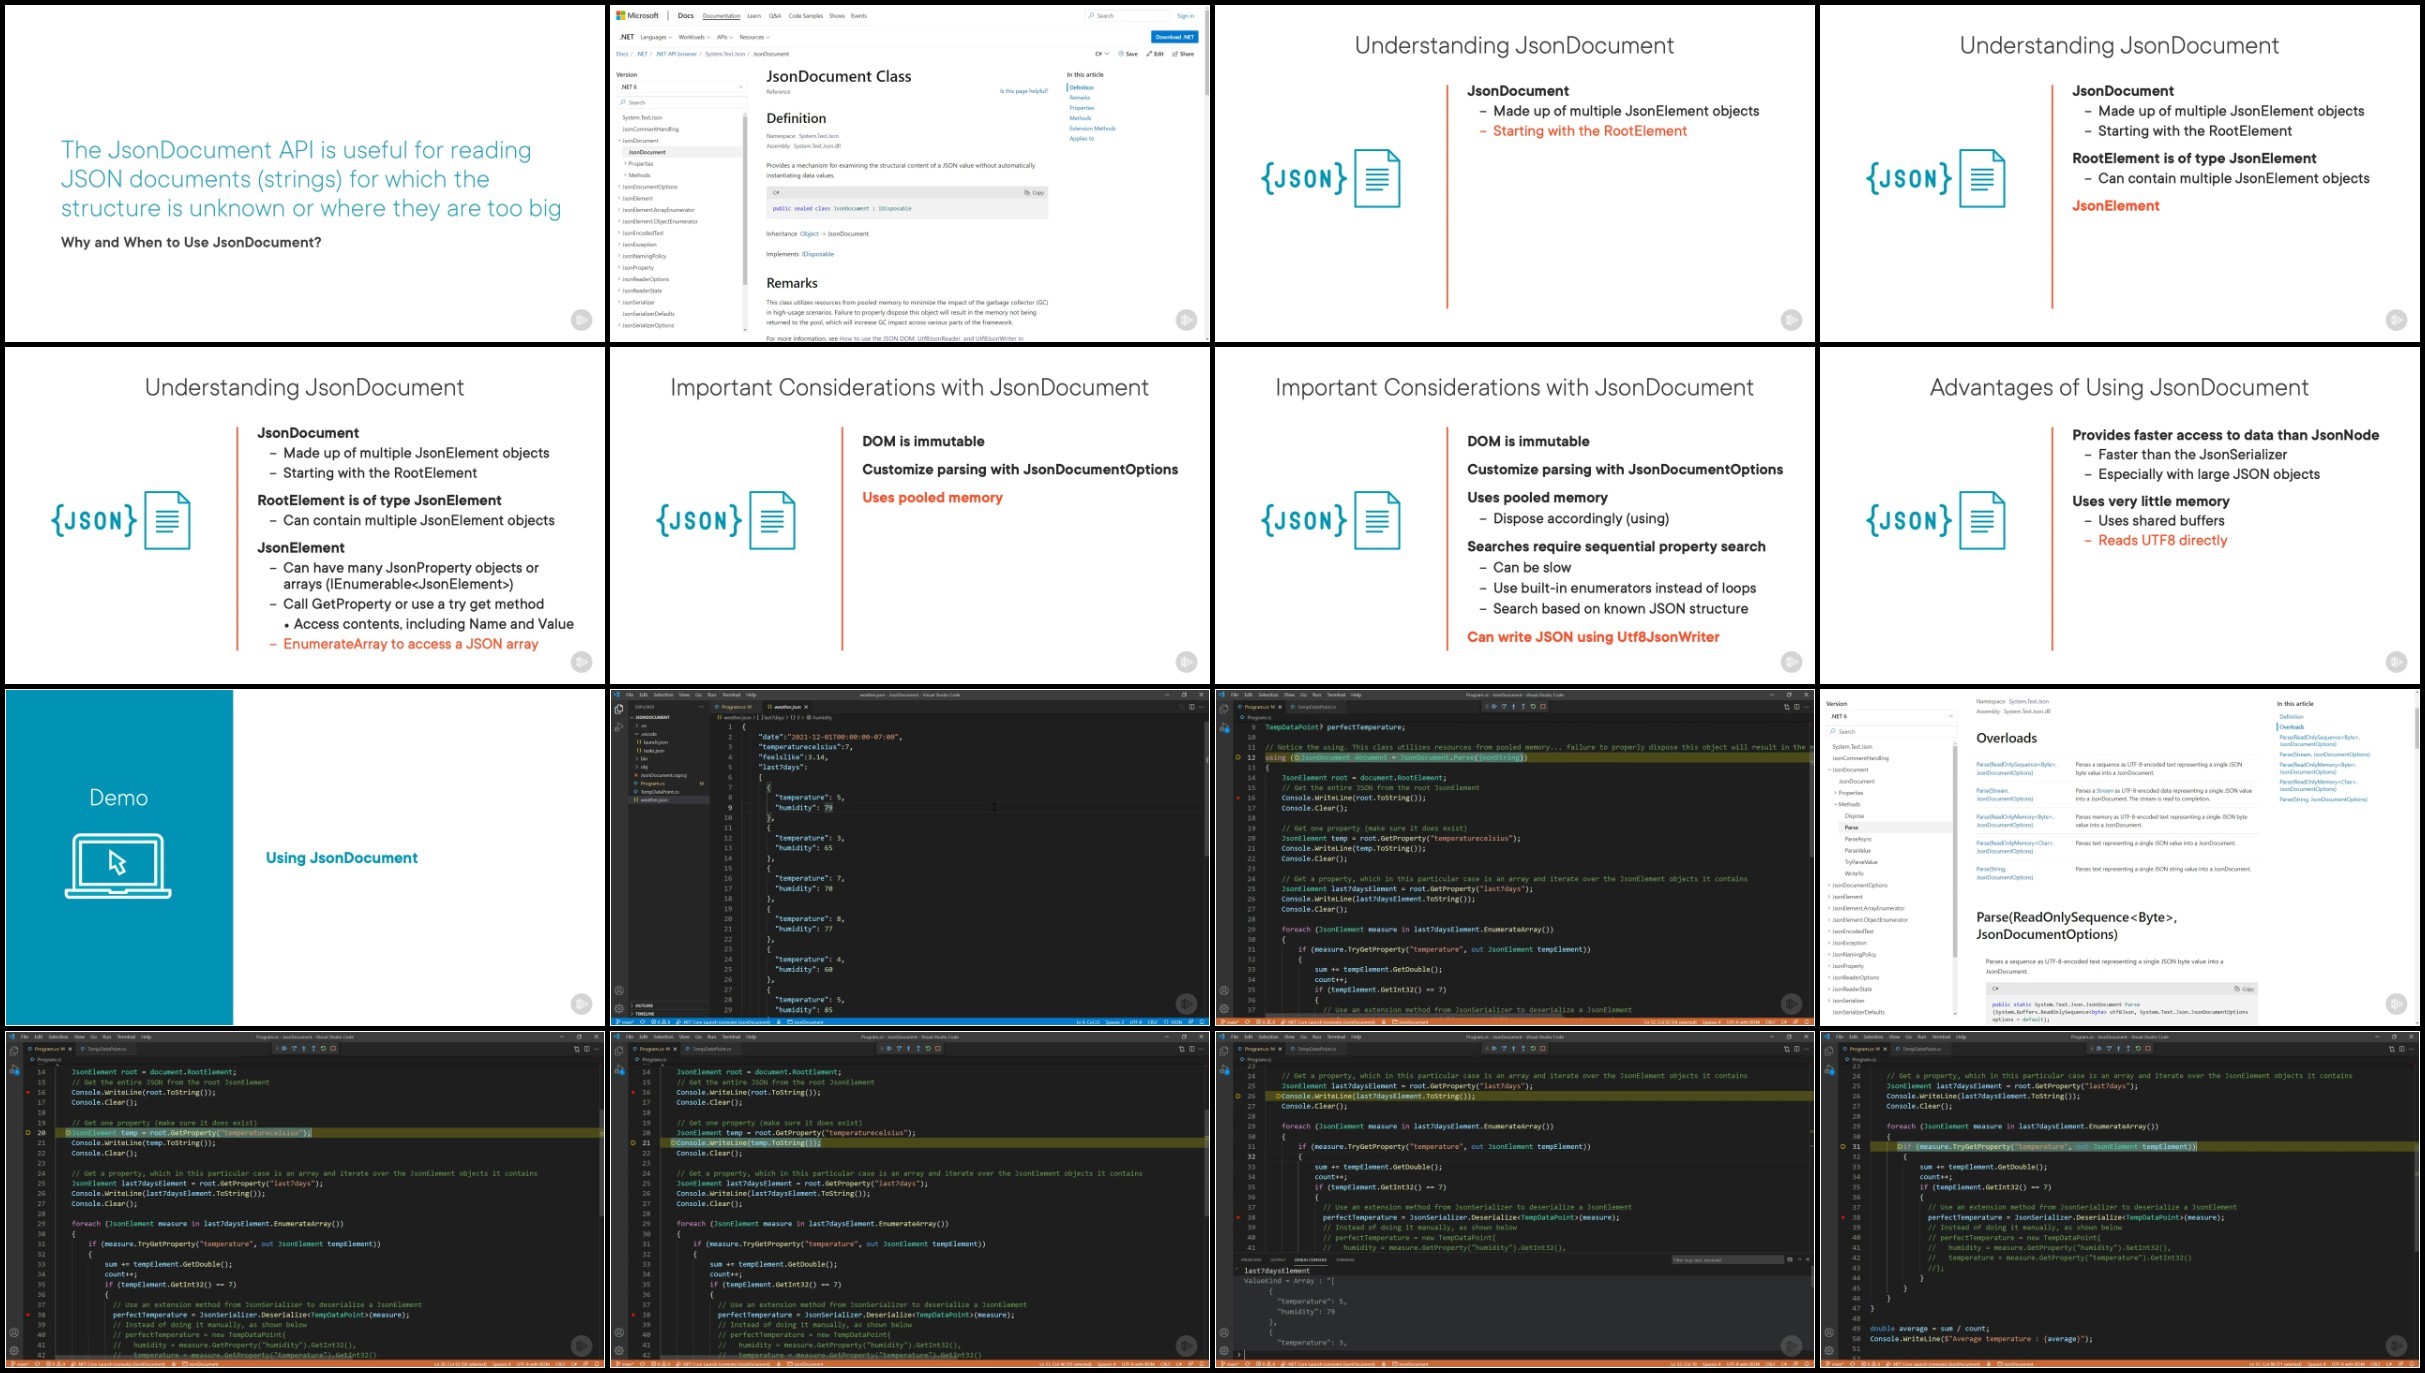Click the sidebar tree scrollbar on Parse Overloads page
The image size is (2425, 1373).
[x=1955, y=850]
